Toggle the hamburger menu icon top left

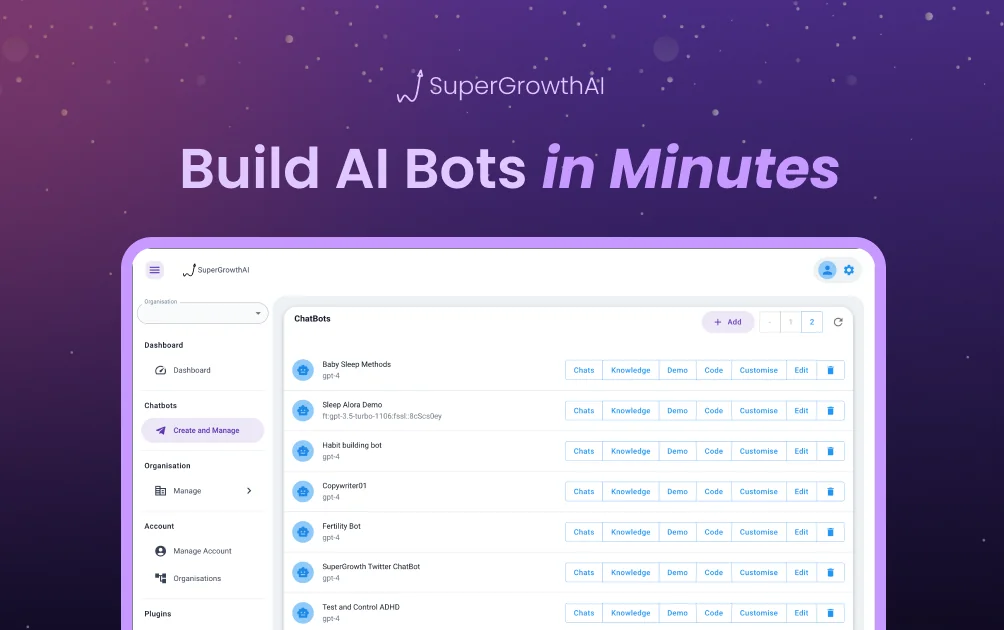[x=154, y=270]
